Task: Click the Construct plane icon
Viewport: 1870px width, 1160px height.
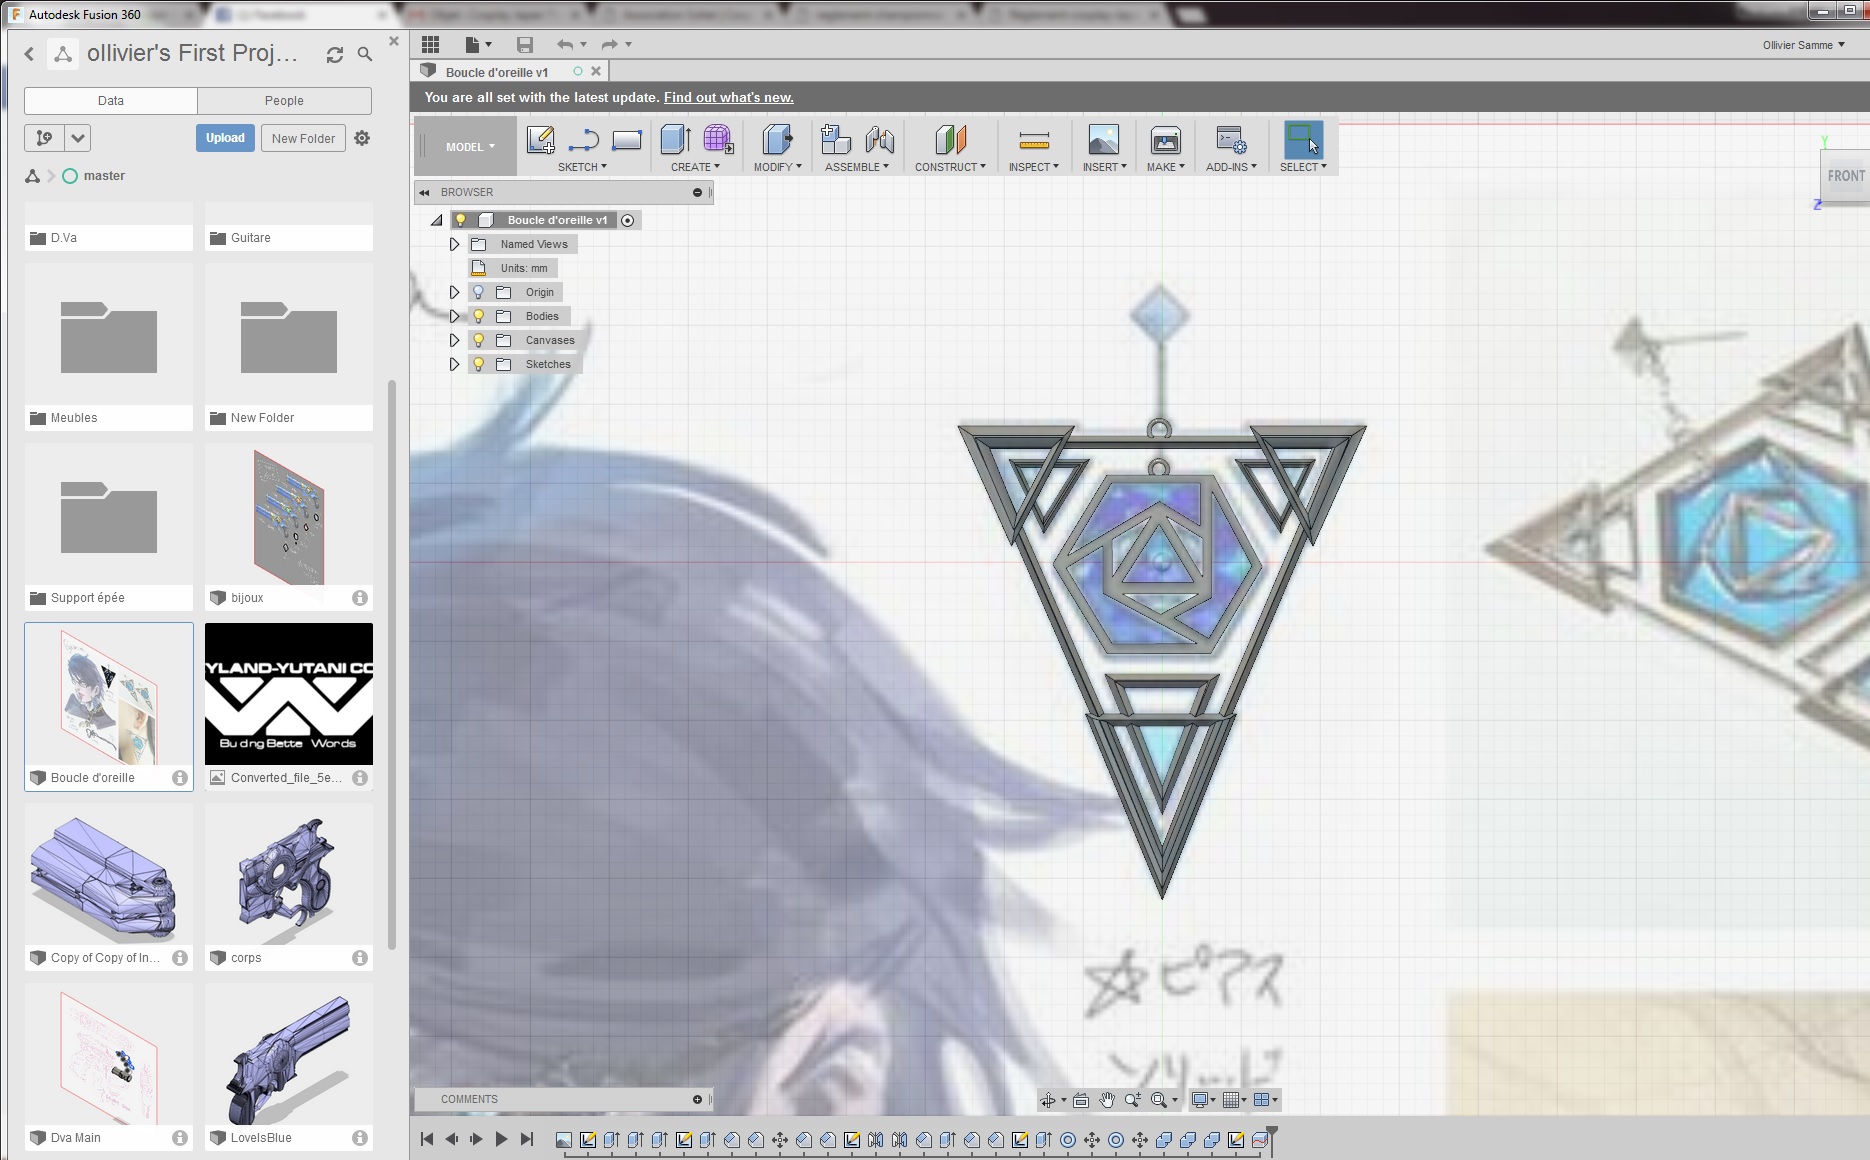Action: click(950, 140)
